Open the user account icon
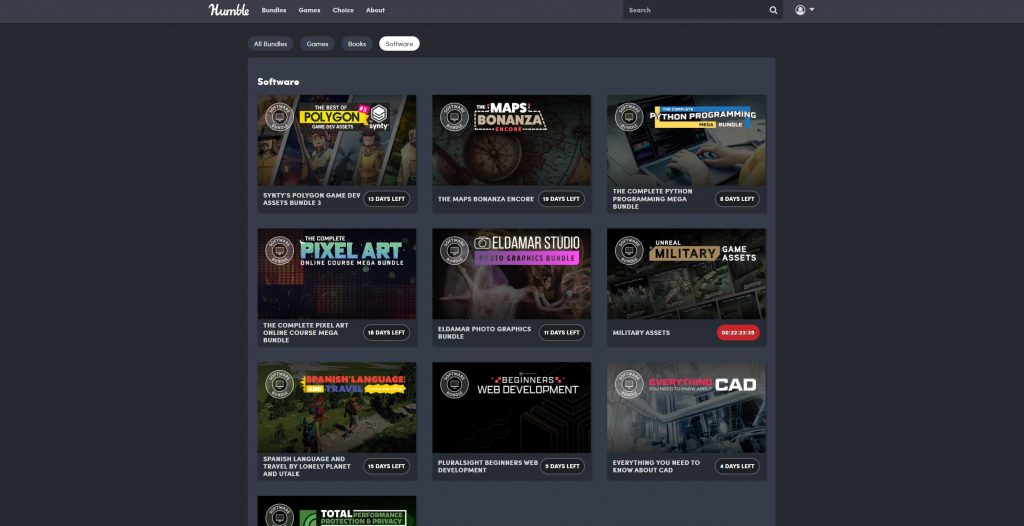The width and height of the screenshot is (1024, 526). [x=800, y=10]
